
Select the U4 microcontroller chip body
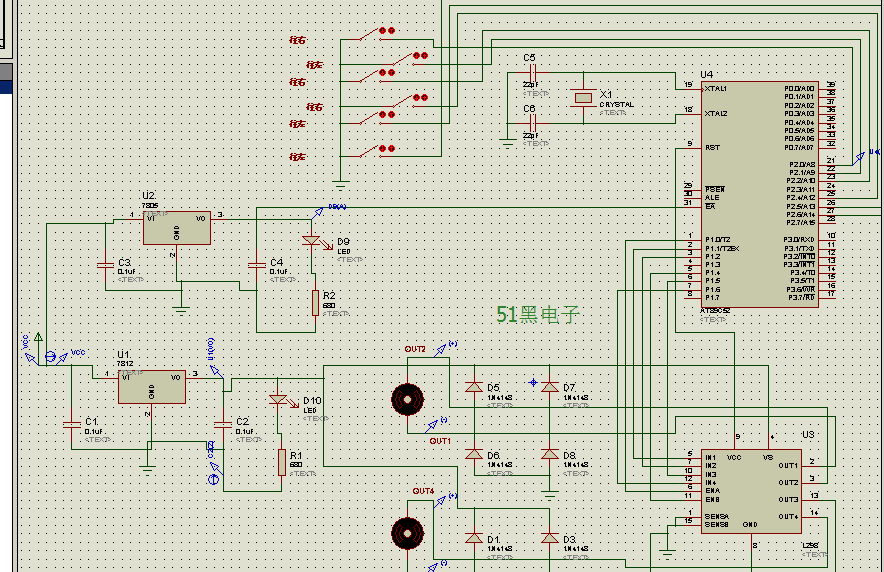pyautogui.click(x=758, y=194)
